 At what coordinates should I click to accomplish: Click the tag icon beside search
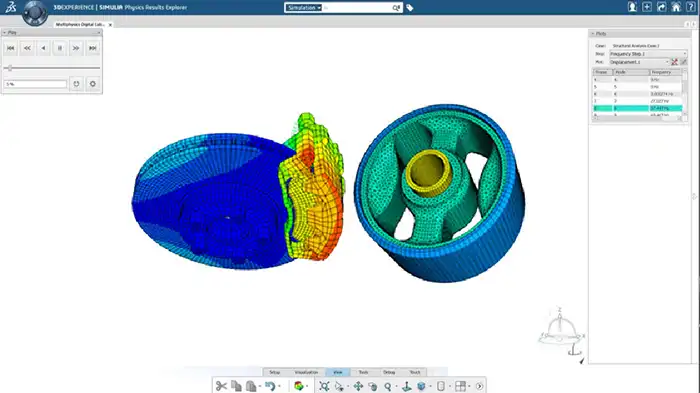[x=409, y=8]
